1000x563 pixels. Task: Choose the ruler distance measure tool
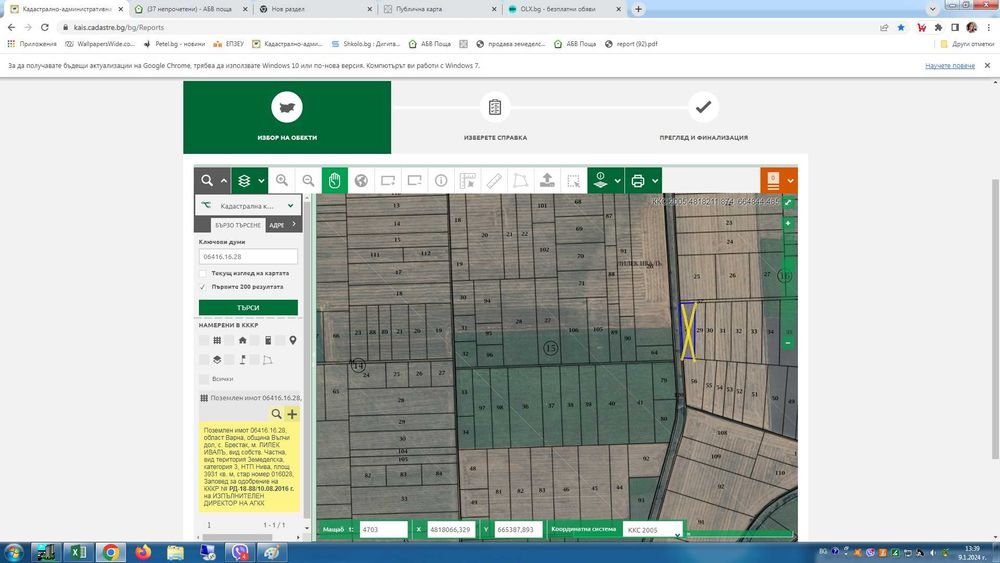494,181
